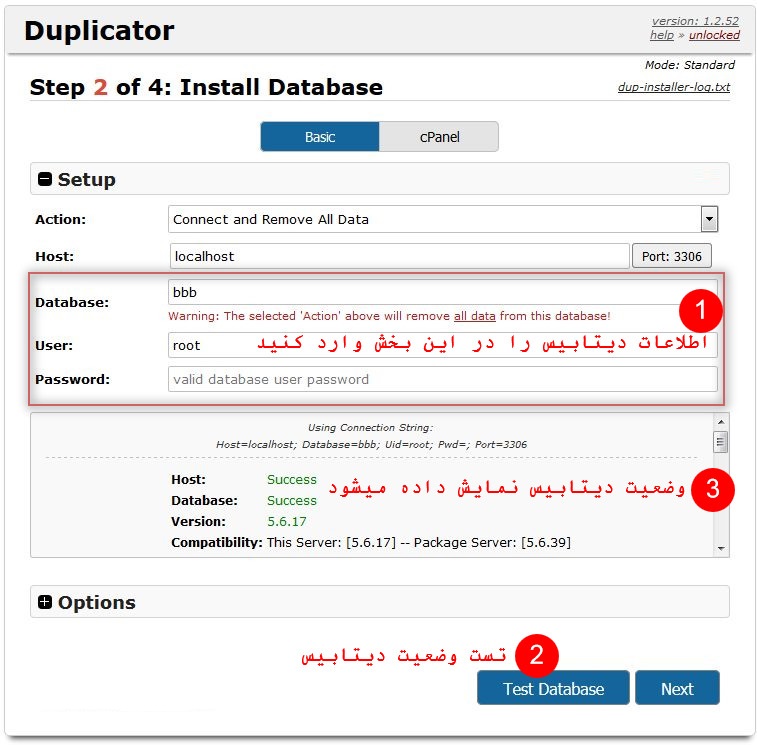Switch to the cPanel tab
This screenshot has width=757, height=745.
(x=439, y=137)
